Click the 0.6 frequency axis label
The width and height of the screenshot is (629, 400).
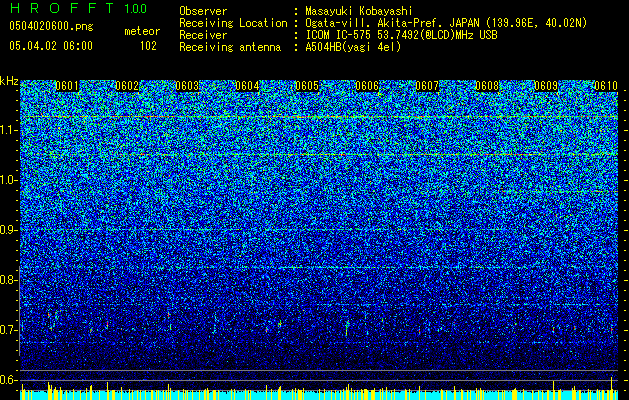coord(9,380)
